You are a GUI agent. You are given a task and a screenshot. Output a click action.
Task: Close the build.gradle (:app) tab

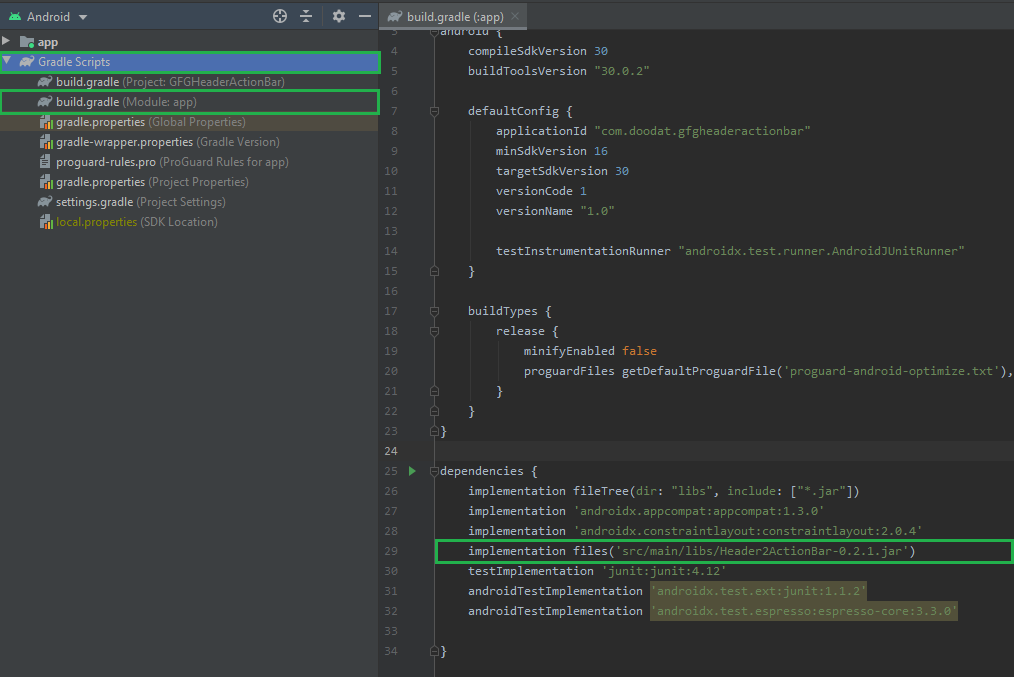click(515, 17)
